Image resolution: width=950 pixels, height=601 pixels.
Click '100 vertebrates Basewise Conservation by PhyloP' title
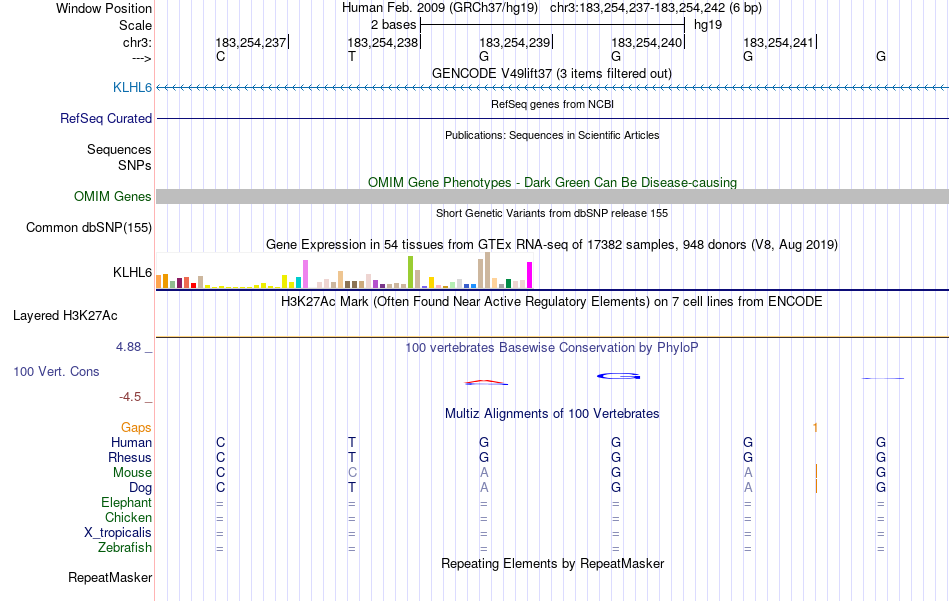pos(552,348)
